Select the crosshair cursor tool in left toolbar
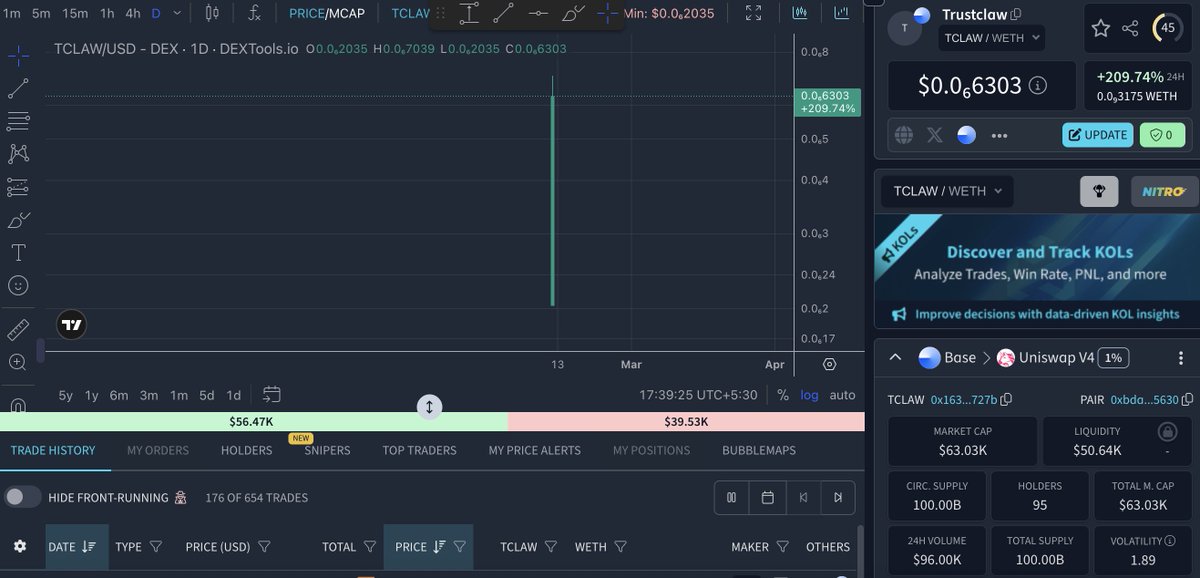 click(x=18, y=55)
